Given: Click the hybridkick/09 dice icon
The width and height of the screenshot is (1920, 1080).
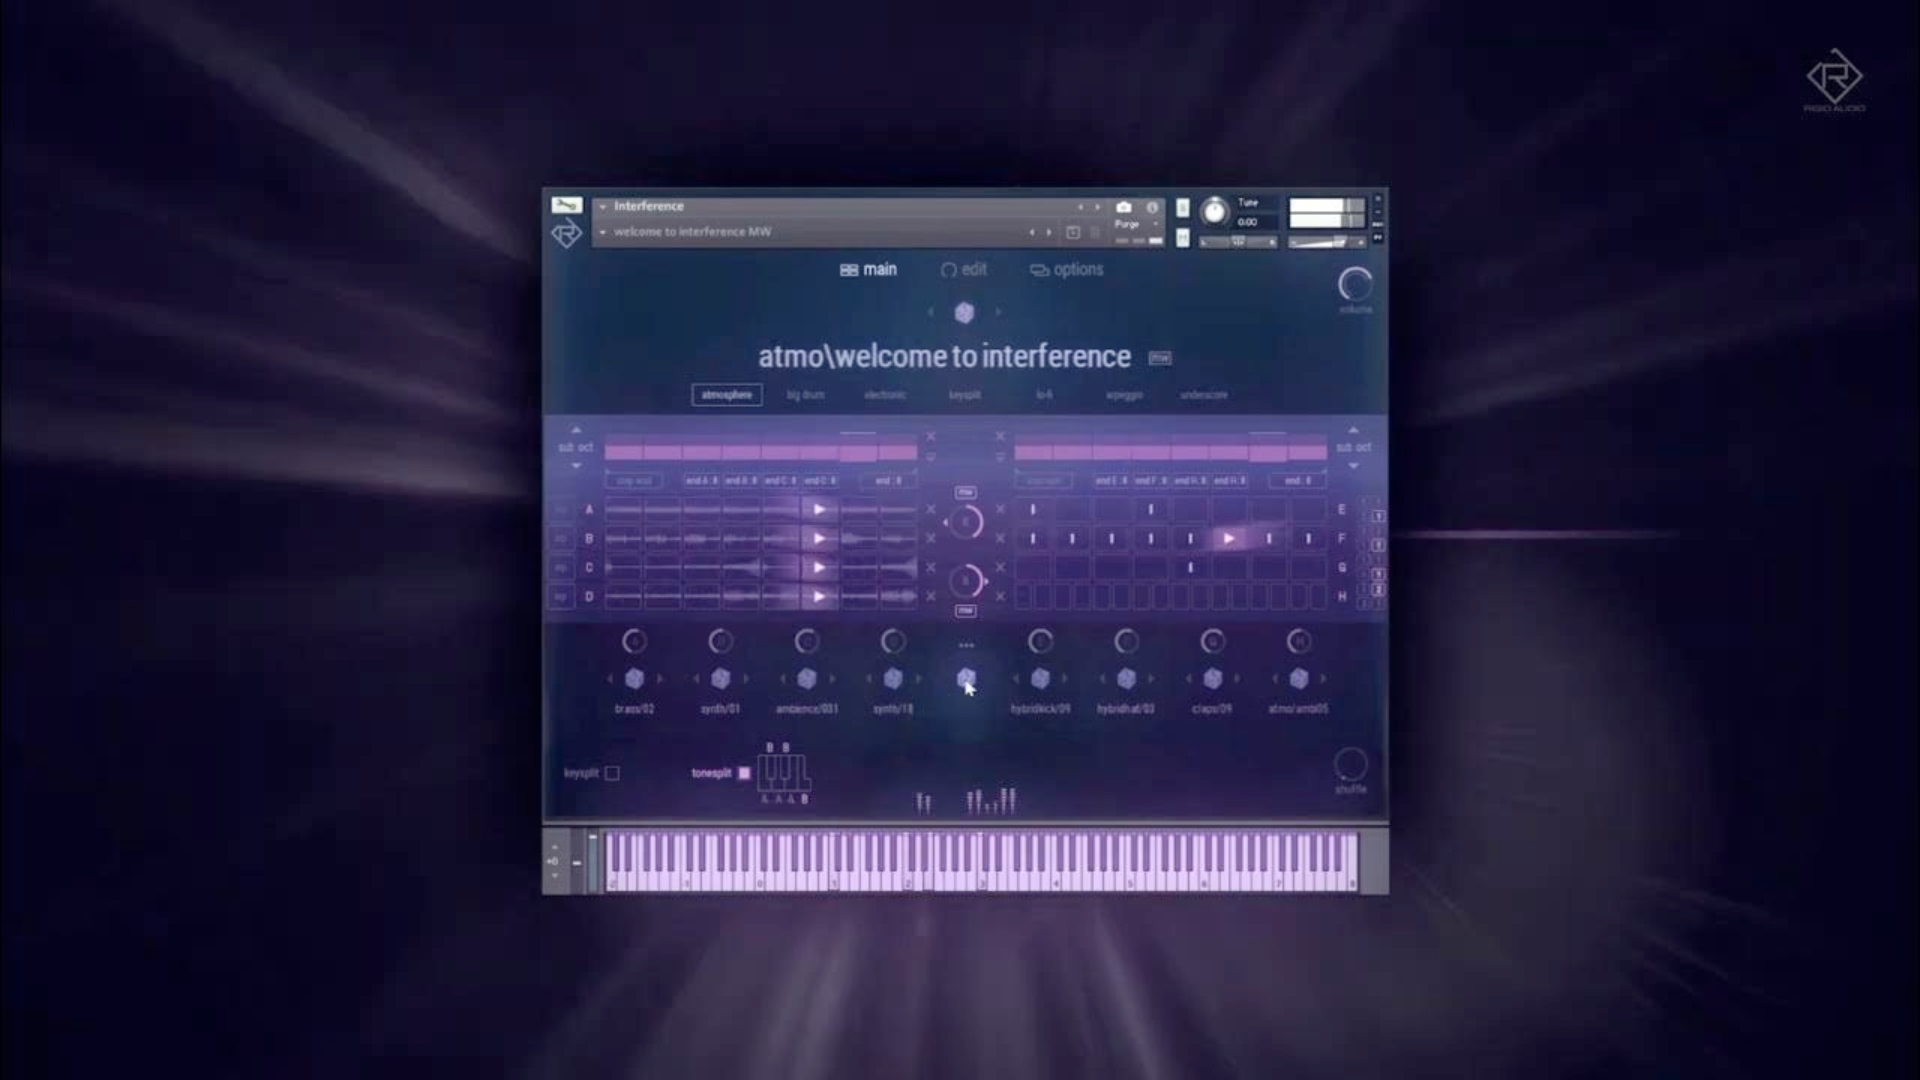Looking at the screenshot, I should [1041, 677].
